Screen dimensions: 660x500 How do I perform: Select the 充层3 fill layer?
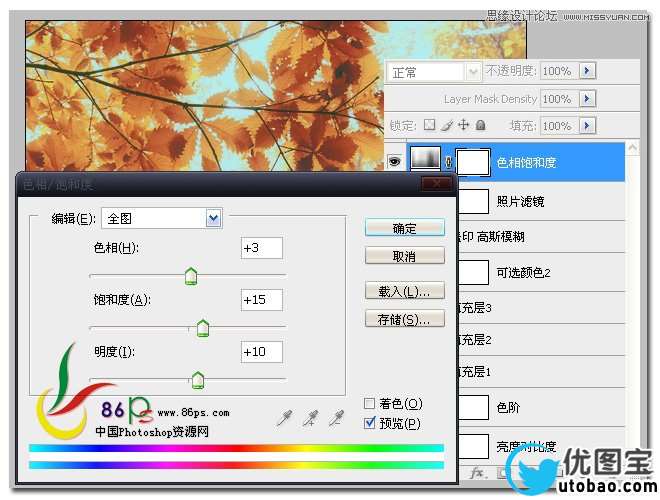tap(542, 308)
